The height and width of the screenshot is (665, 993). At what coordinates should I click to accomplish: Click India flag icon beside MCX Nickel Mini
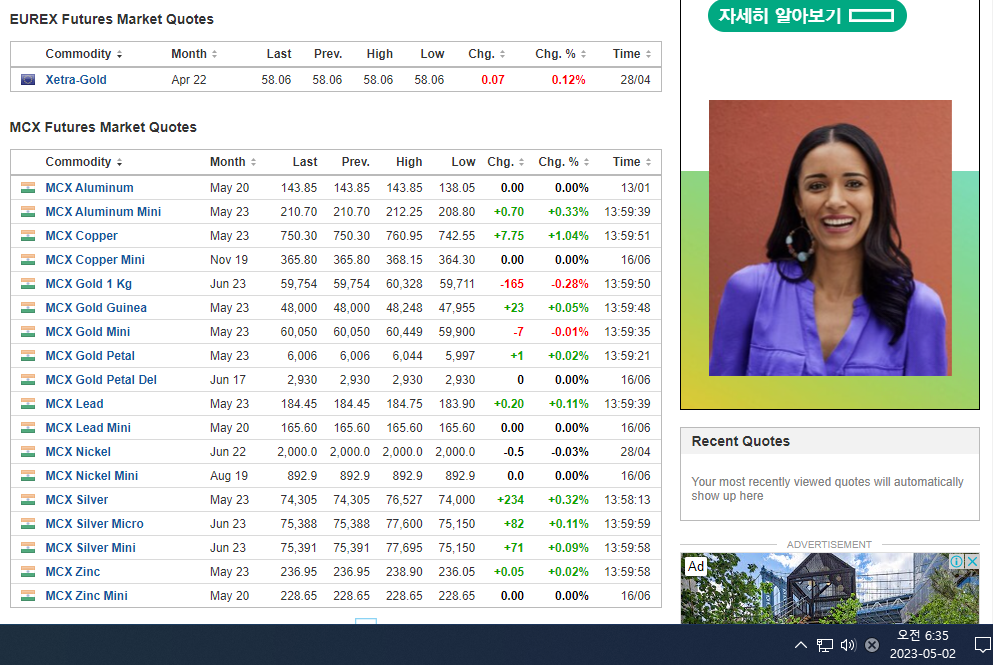pyautogui.click(x=28, y=477)
